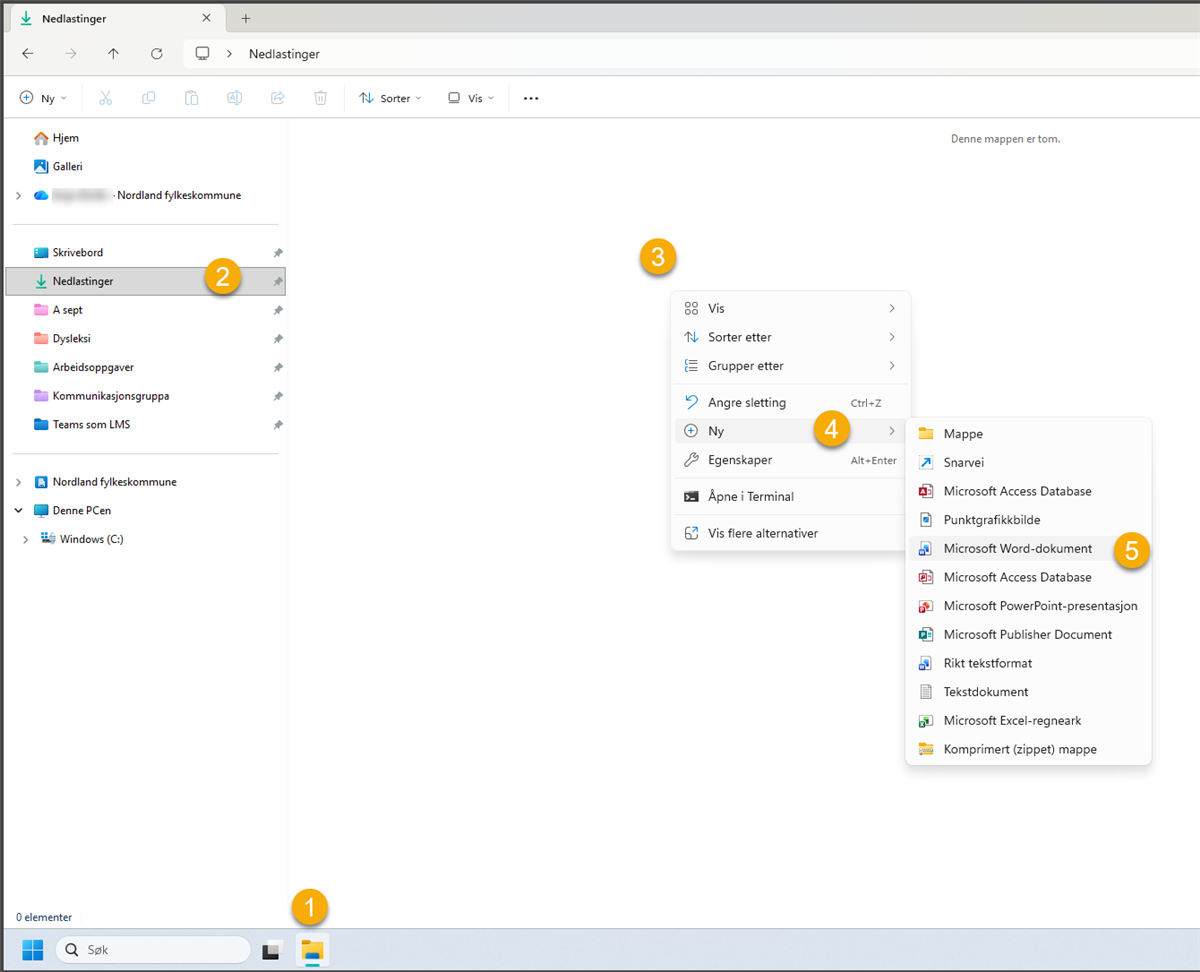Open the Vis dropdown in the toolbar
This screenshot has height=972, width=1200.
tap(471, 98)
